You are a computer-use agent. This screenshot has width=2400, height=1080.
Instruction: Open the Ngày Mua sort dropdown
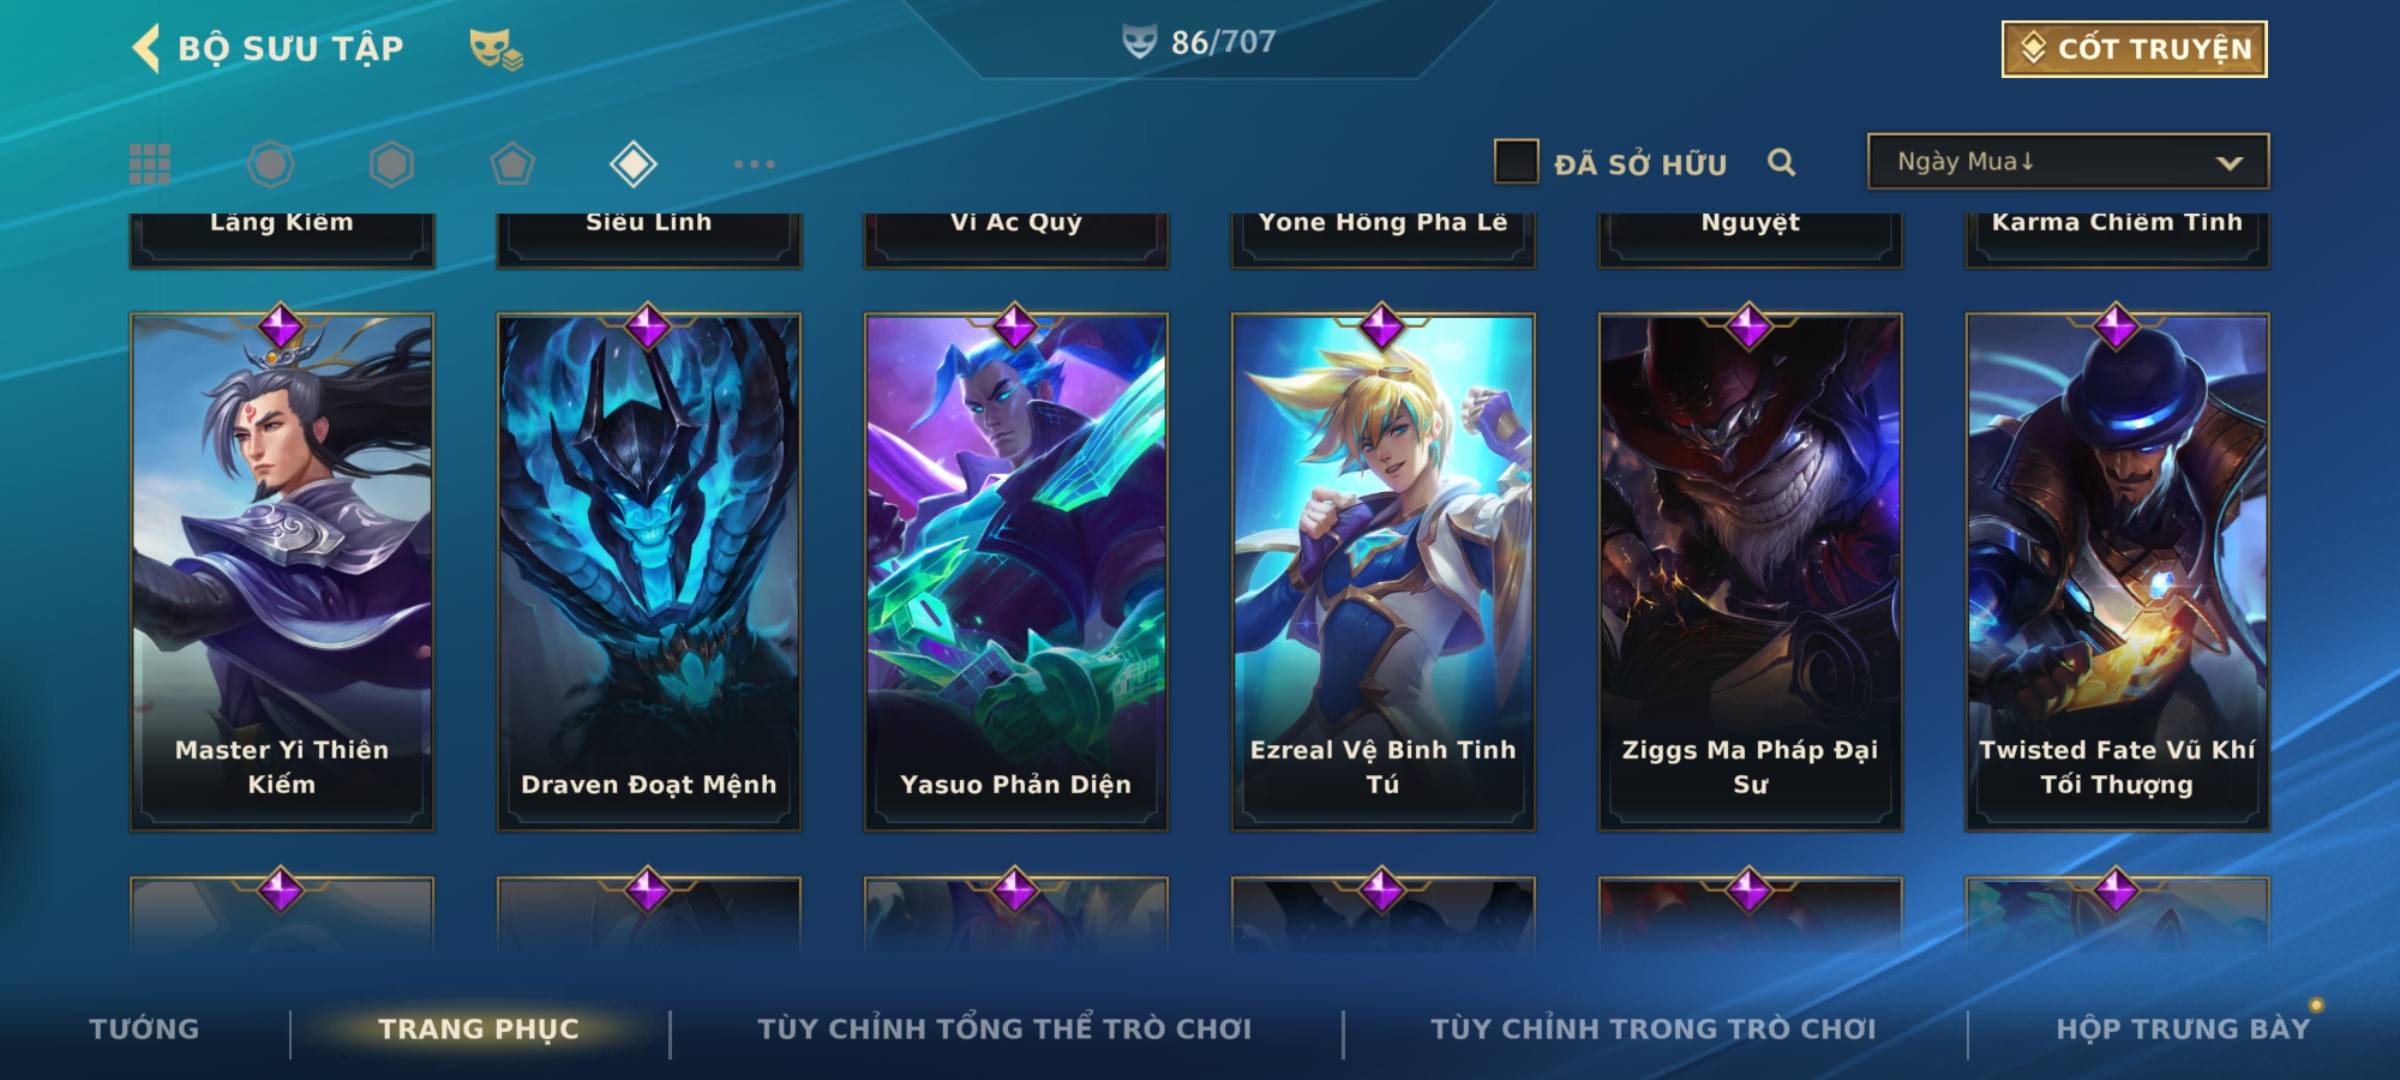click(2068, 161)
